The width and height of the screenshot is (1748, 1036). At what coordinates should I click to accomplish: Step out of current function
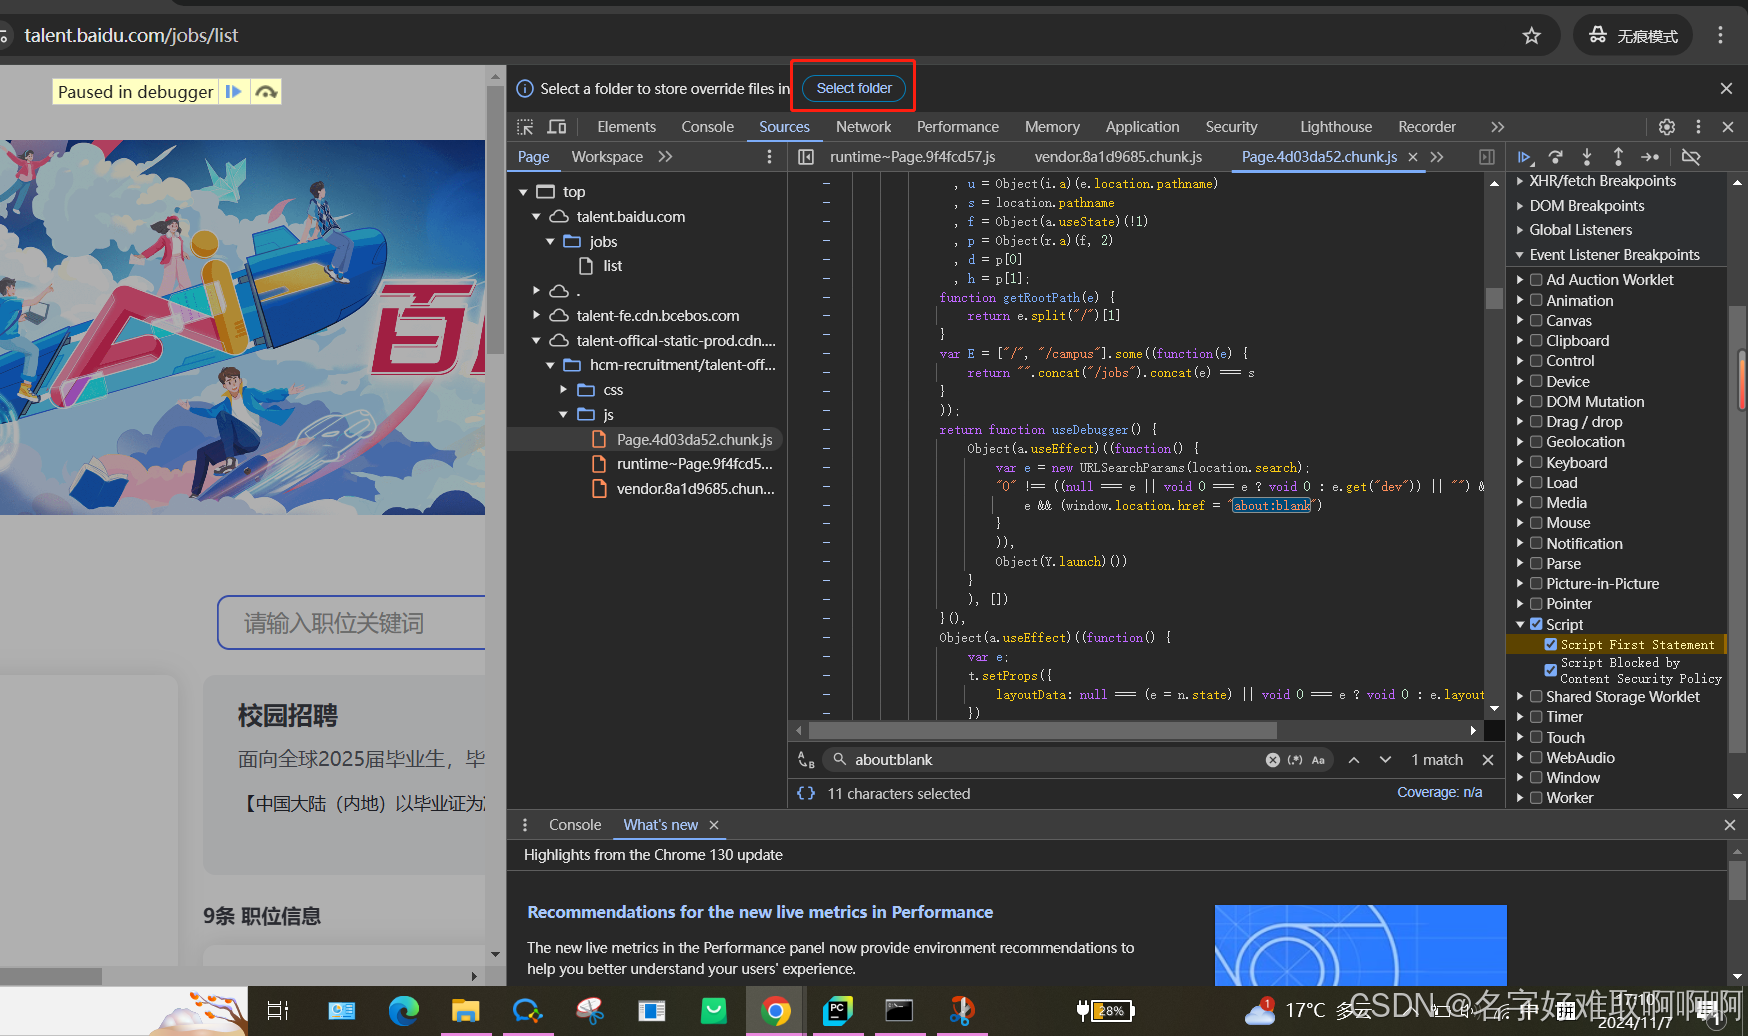(x=1618, y=157)
